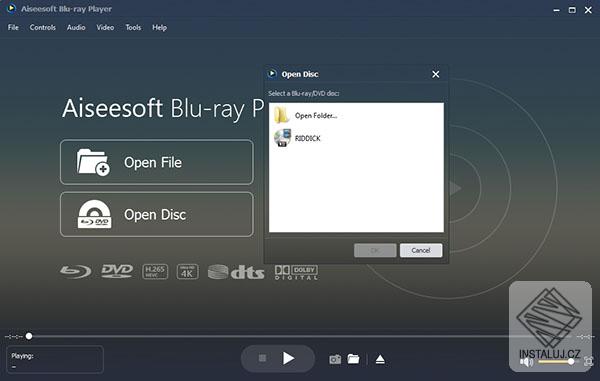Click the progress bar handle knob

[x=29, y=336]
